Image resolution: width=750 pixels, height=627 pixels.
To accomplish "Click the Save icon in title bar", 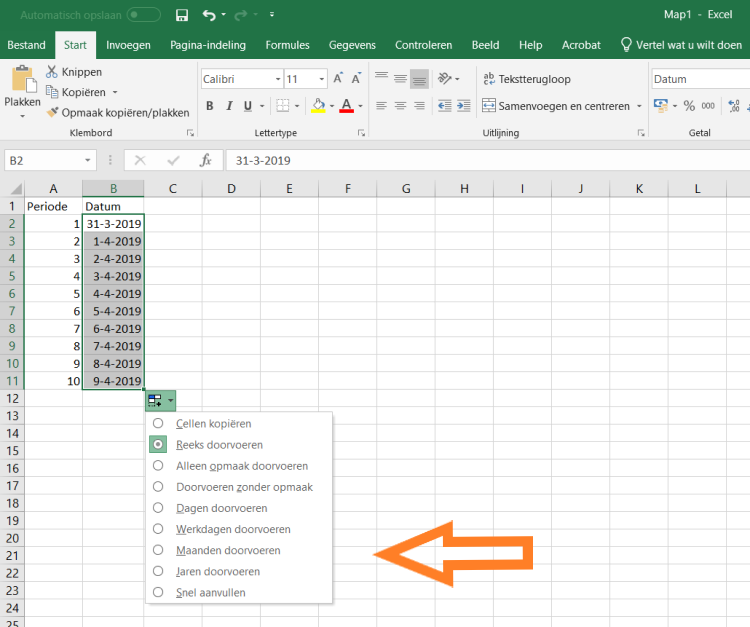I will click(x=181, y=15).
